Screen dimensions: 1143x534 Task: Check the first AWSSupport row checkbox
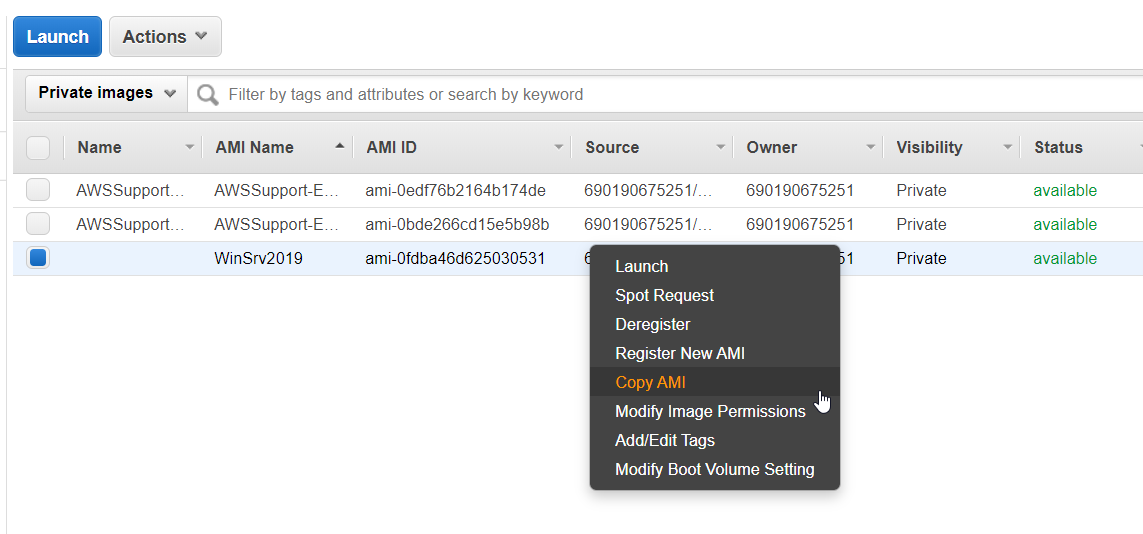click(38, 190)
